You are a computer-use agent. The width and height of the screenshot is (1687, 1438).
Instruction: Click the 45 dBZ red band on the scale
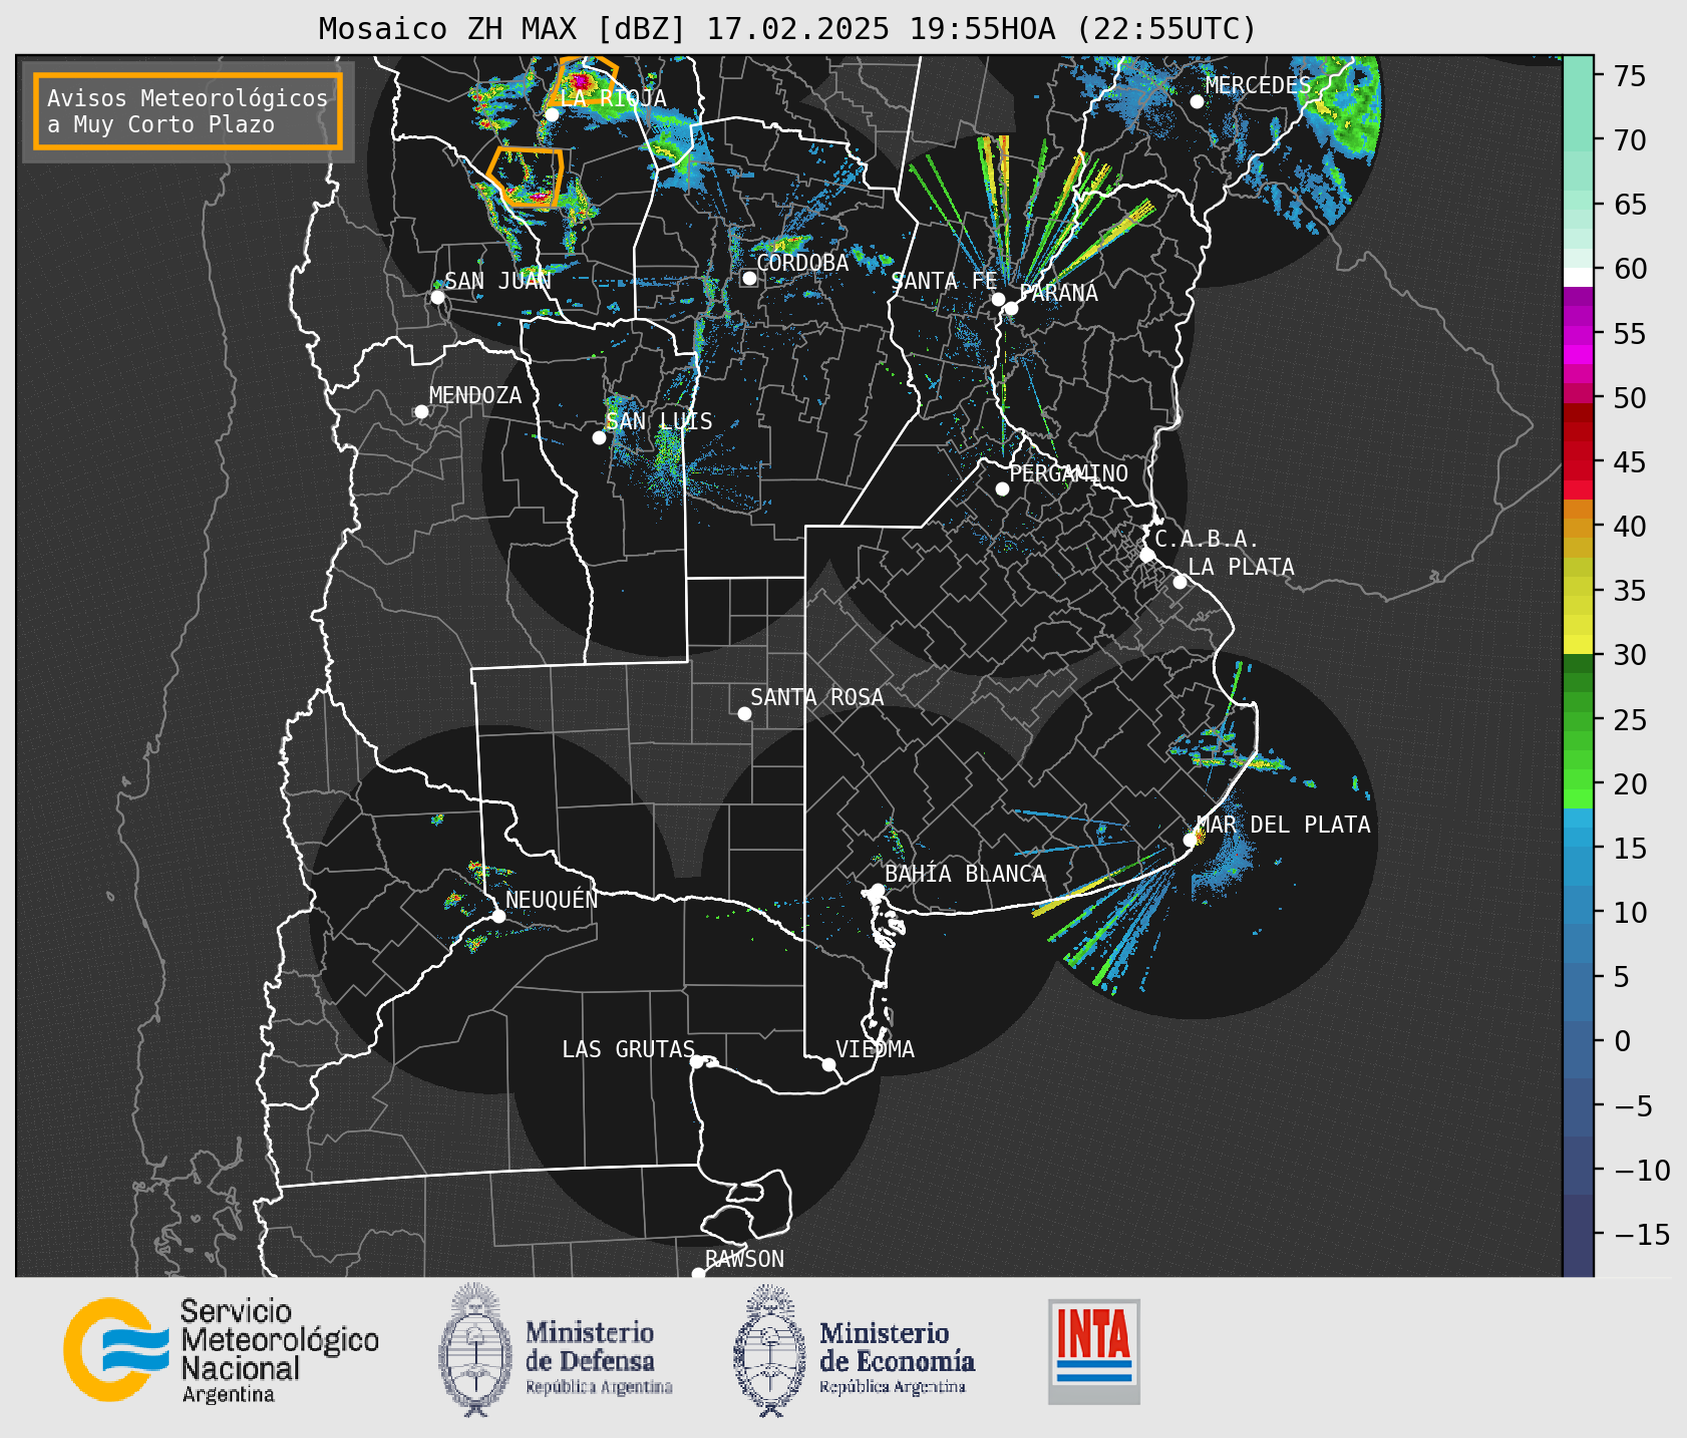point(1577,462)
